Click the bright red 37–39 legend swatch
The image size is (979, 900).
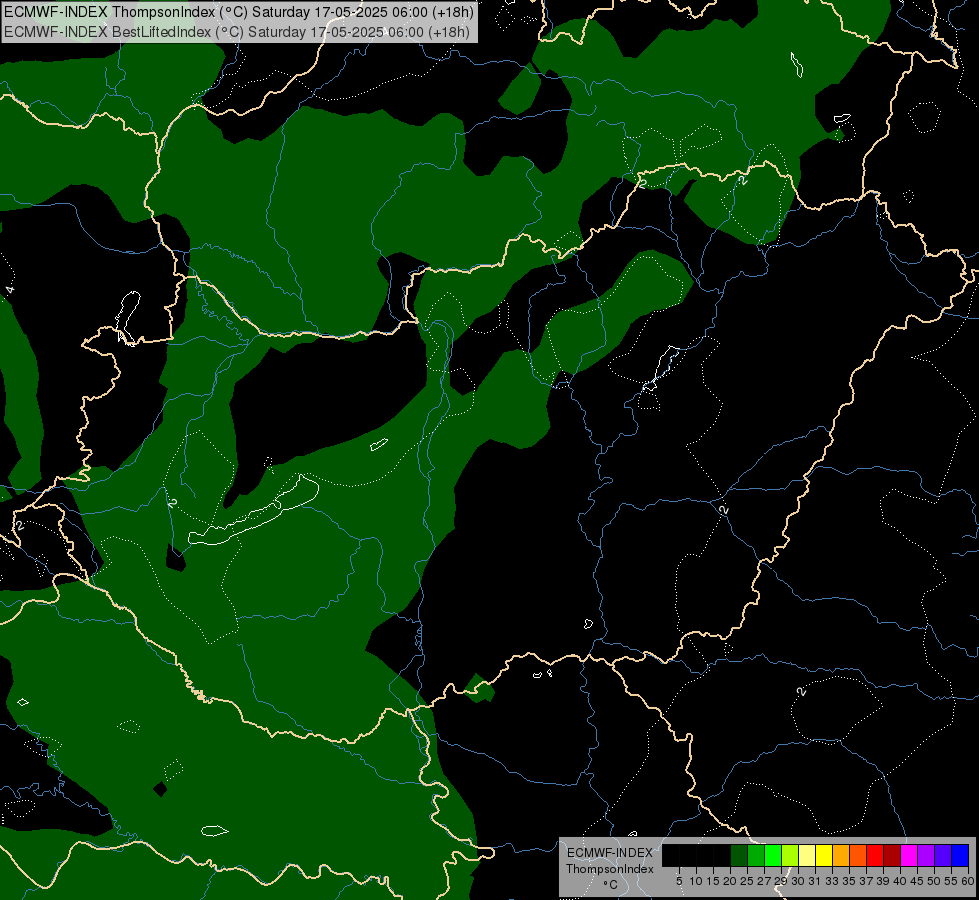click(875, 855)
